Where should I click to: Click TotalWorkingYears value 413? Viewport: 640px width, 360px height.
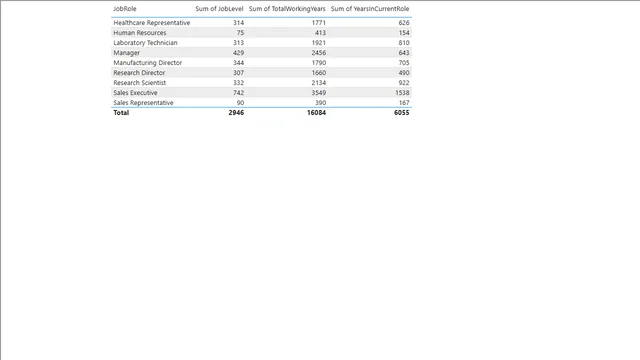[x=320, y=33]
